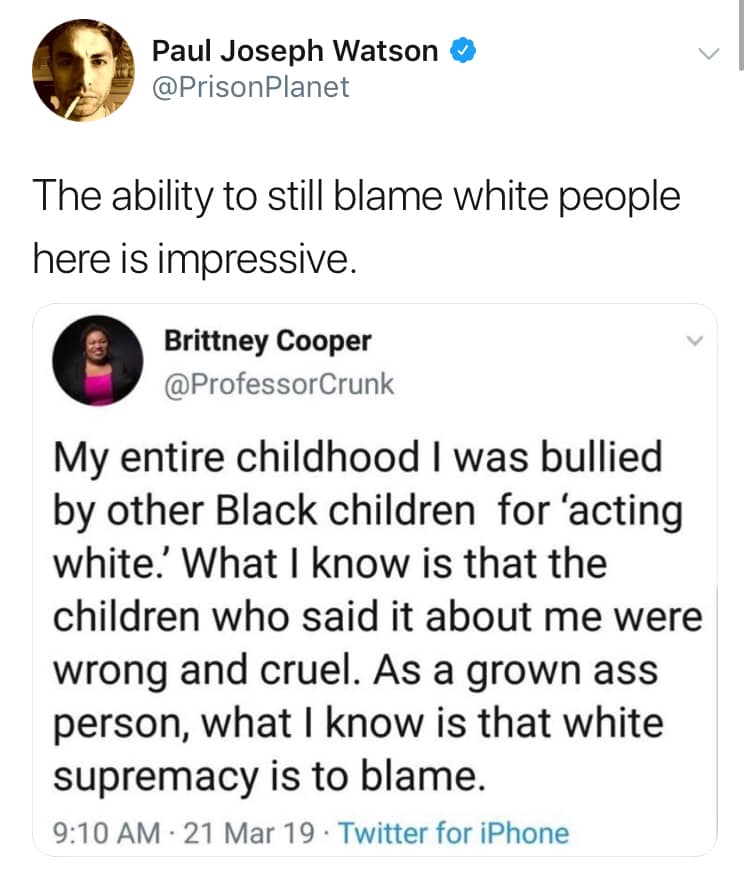Image resolution: width=750 pixels, height=874 pixels.
Task: Click the line "My entire childhood I was bullied"
Action: tap(357, 458)
